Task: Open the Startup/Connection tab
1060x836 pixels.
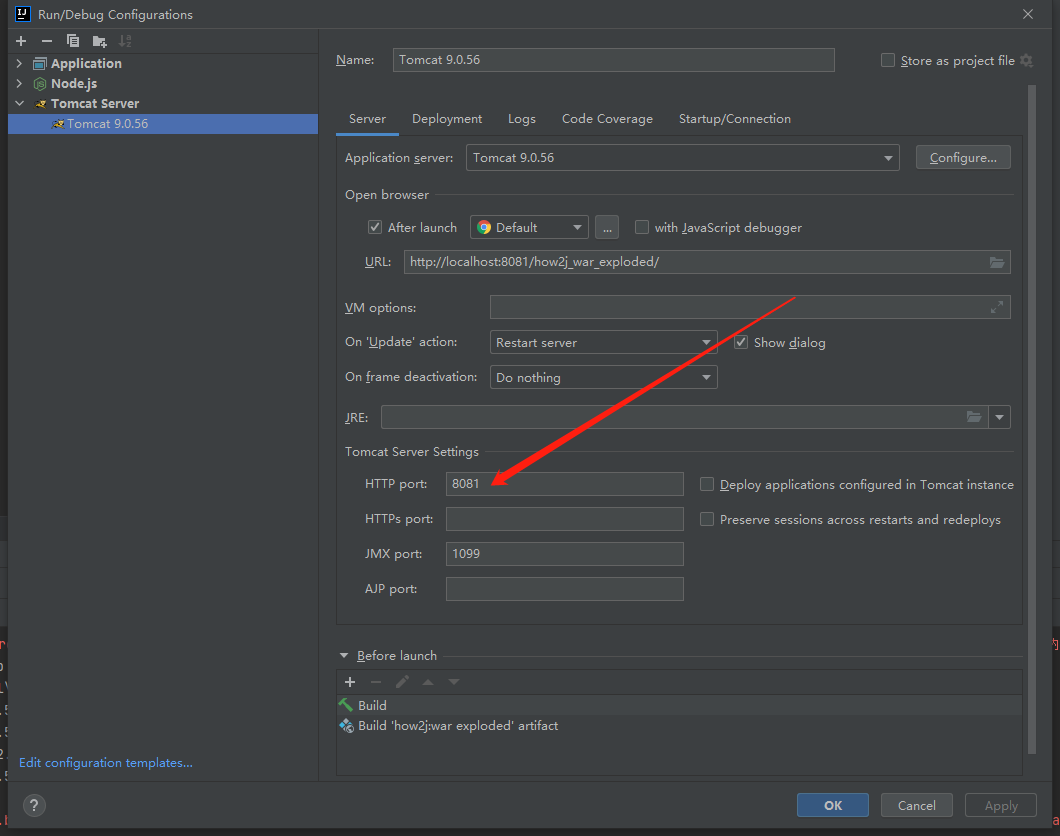Action: click(734, 118)
